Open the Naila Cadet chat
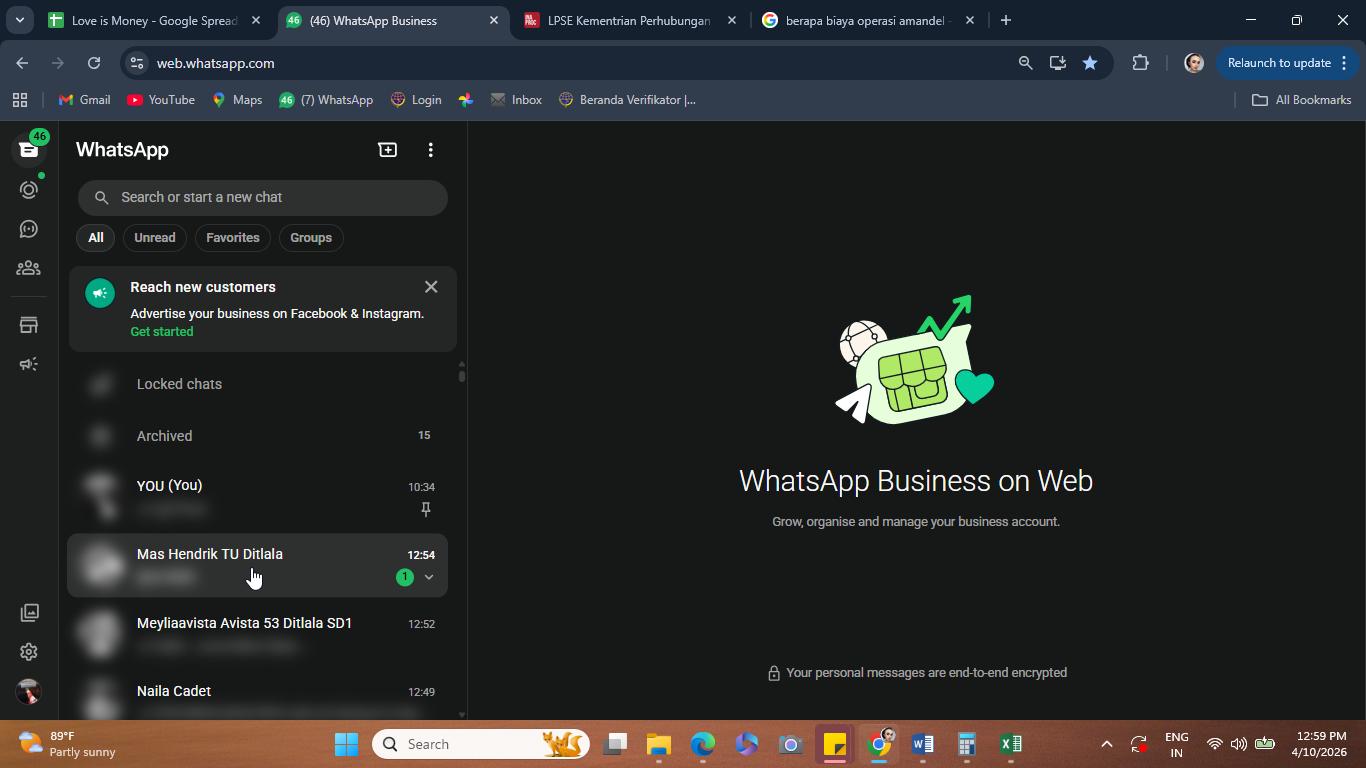This screenshot has width=1366, height=768. pyautogui.click(x=258, y=697)
